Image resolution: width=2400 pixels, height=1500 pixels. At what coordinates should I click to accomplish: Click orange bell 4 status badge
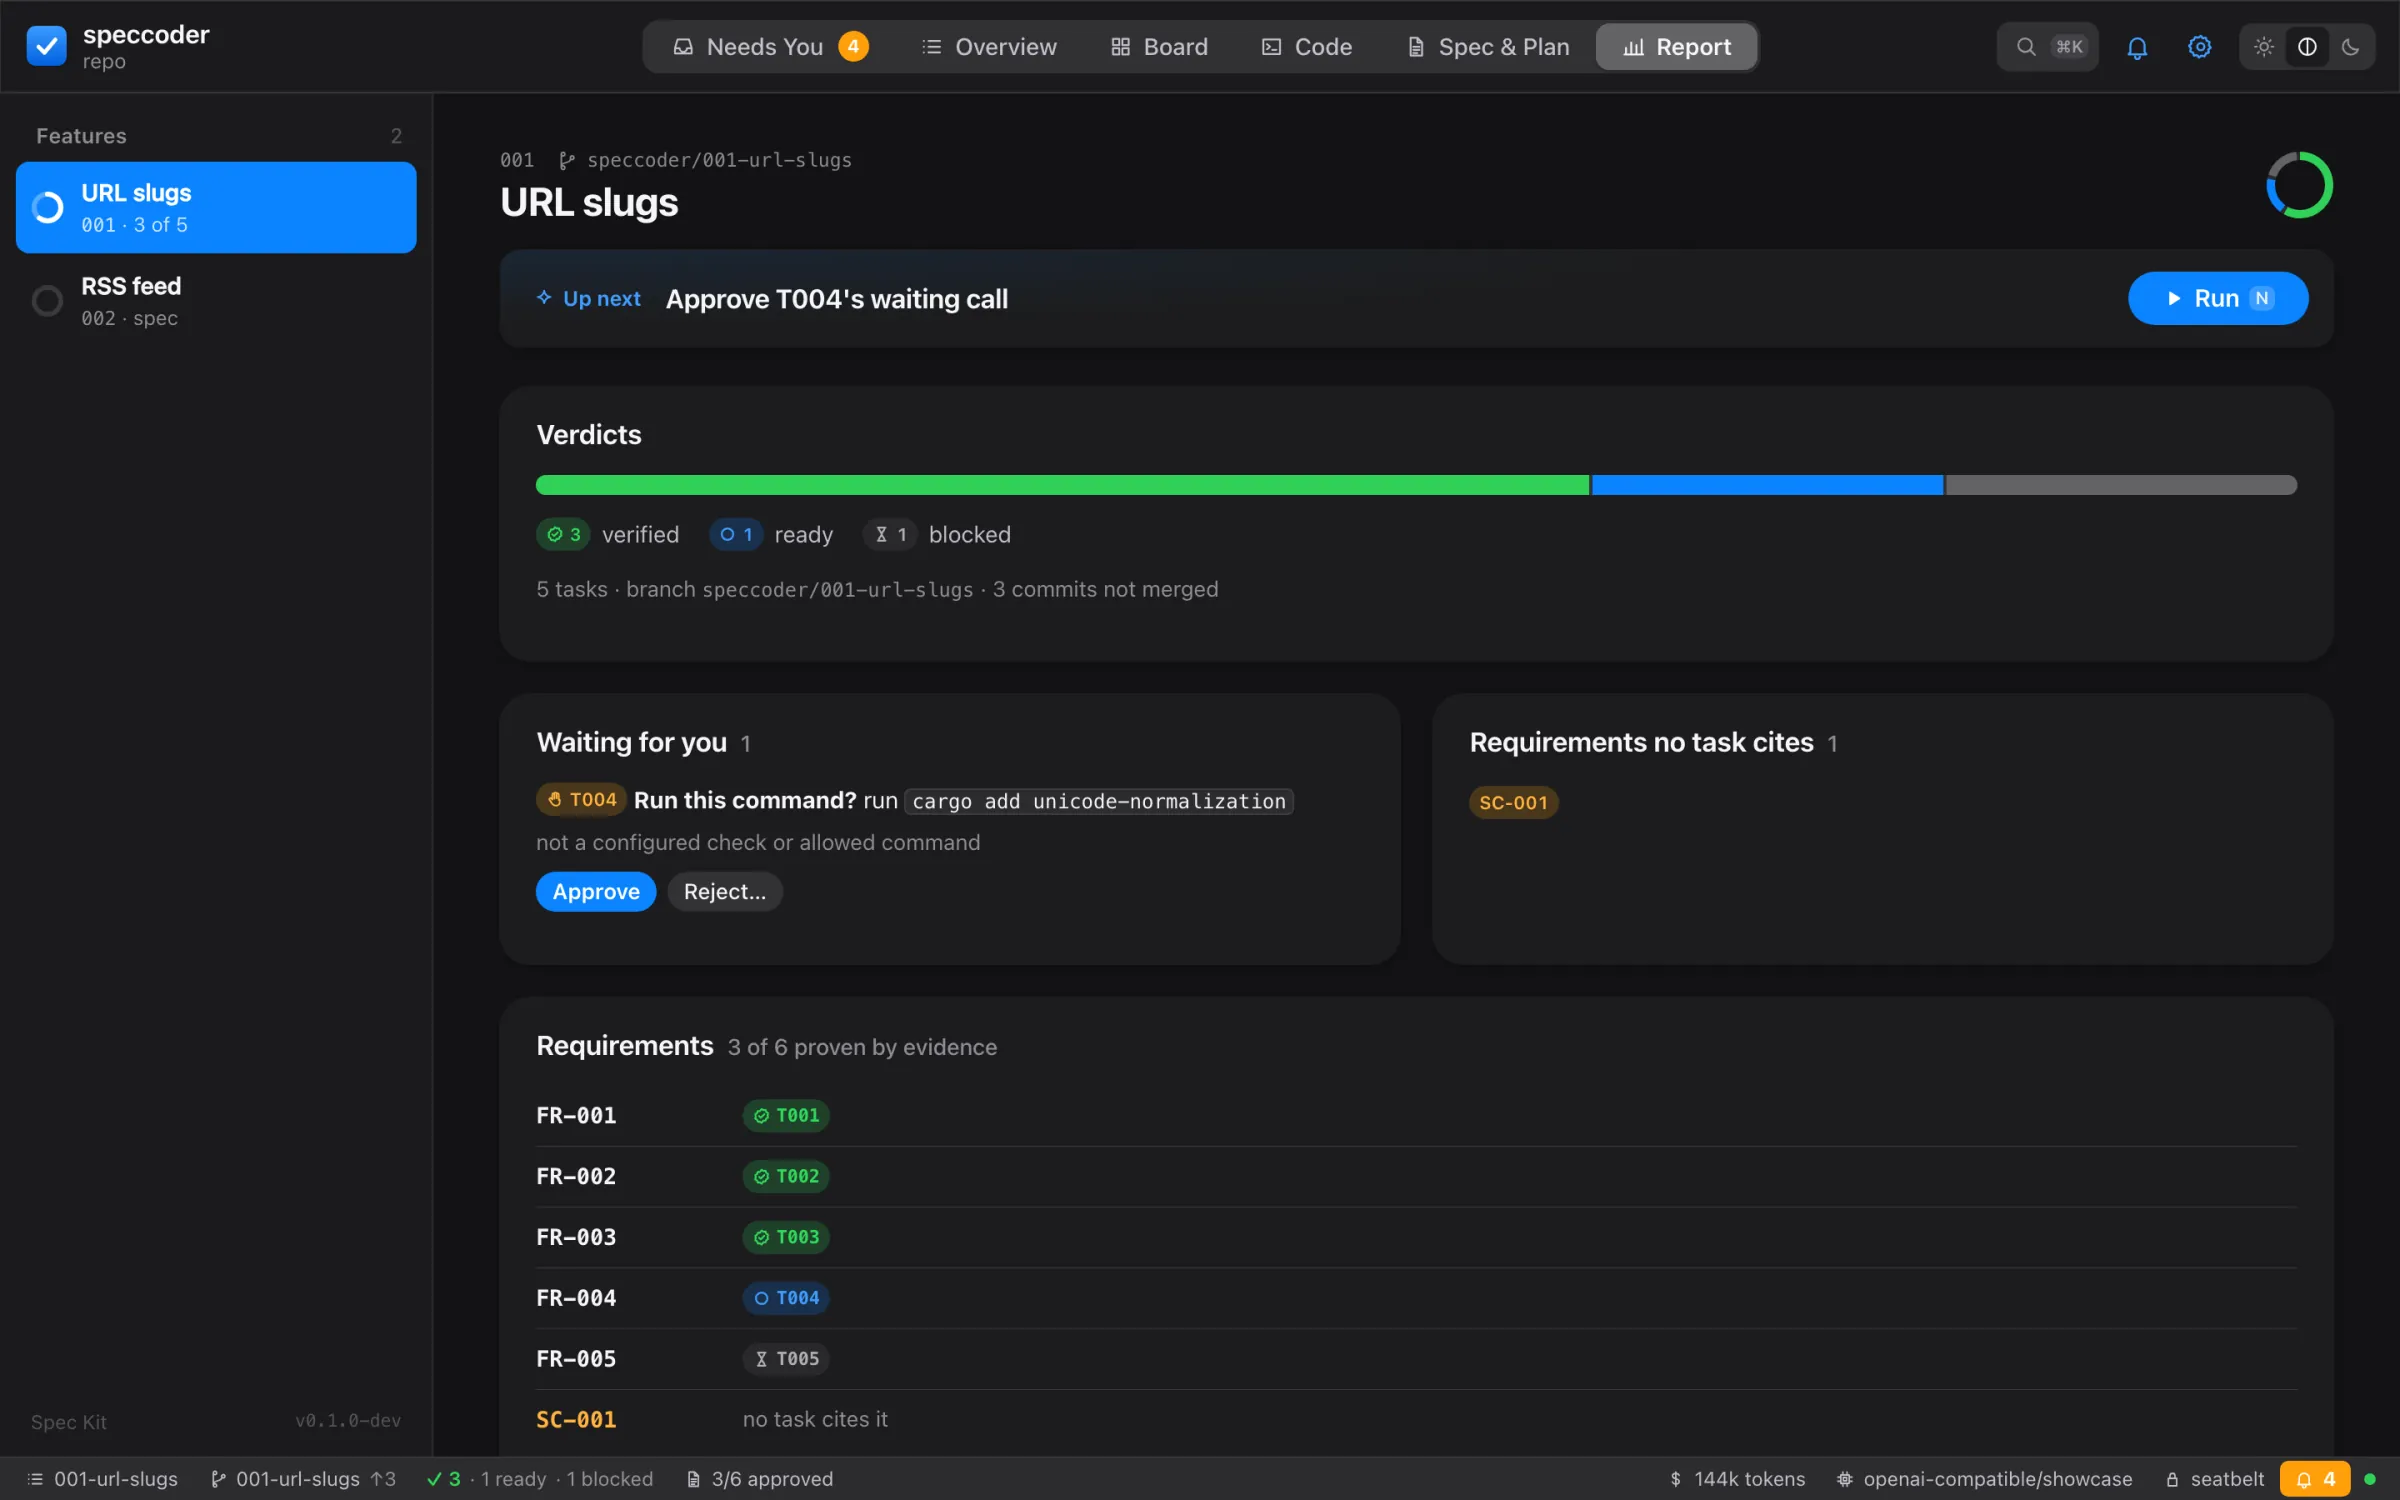point(2315,1479)
